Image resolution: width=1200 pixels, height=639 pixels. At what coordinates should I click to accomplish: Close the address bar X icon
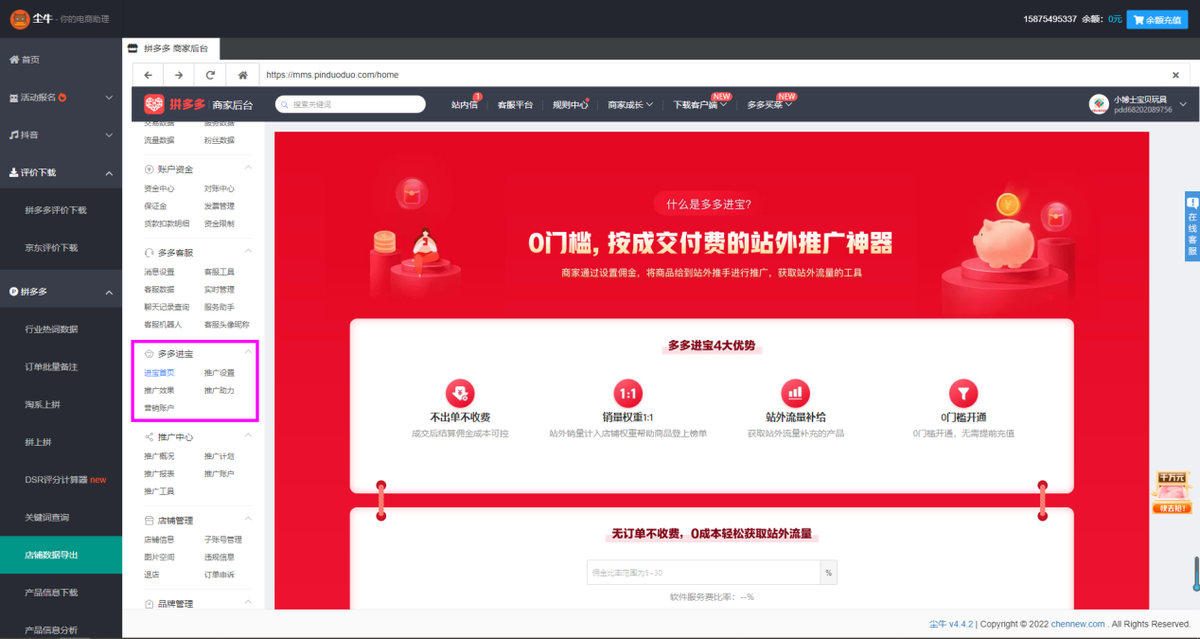1176,75
